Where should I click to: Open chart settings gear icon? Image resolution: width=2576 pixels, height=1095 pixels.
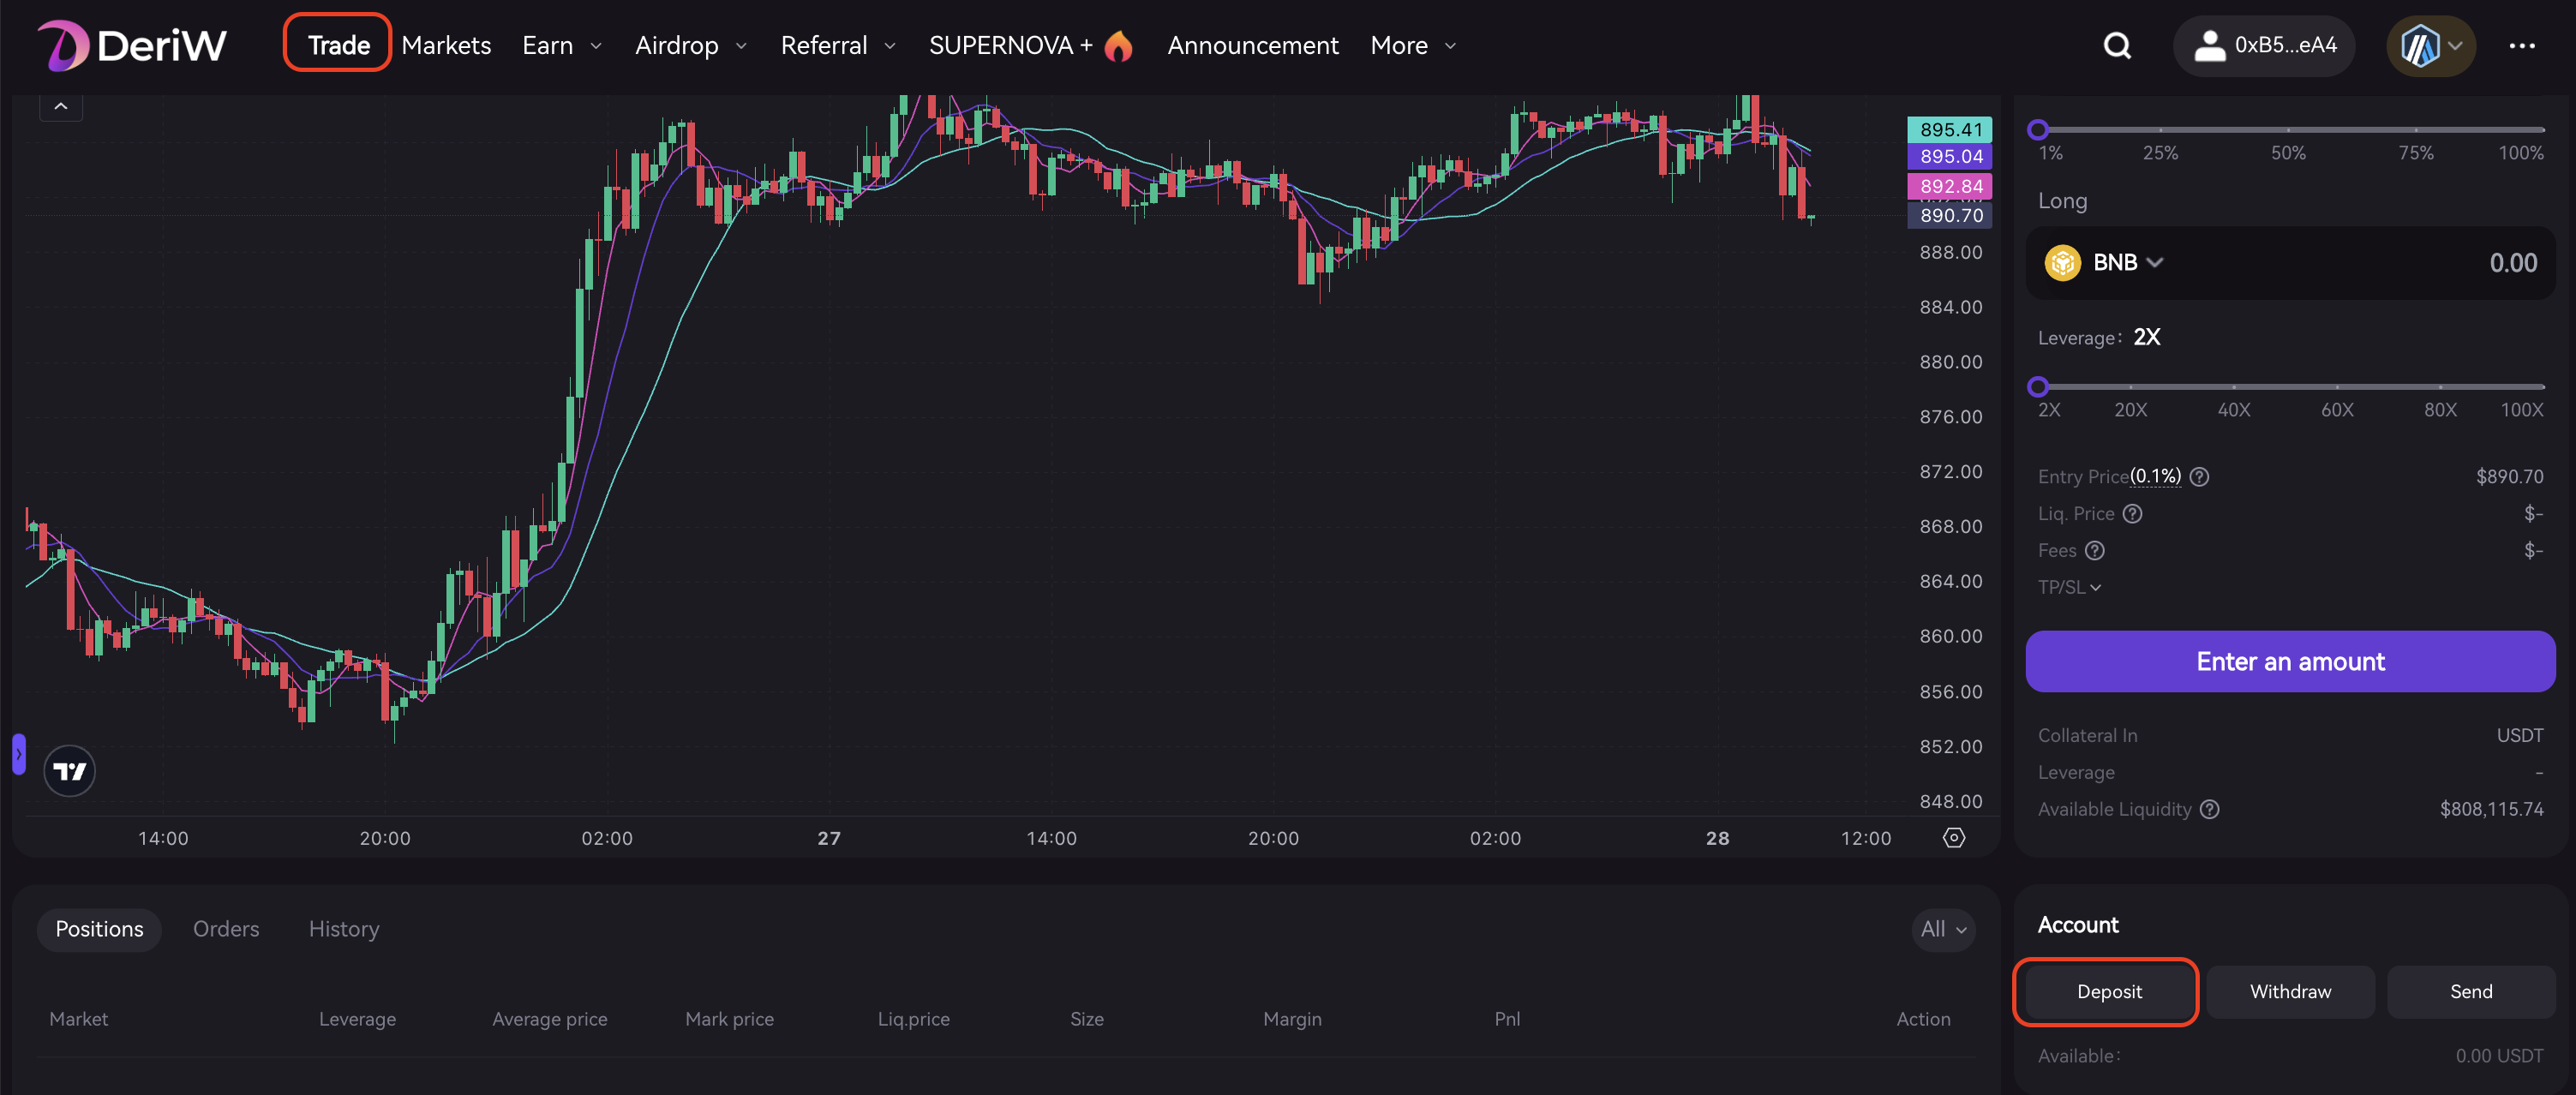pyautogui.click(x=1953, y=838)
